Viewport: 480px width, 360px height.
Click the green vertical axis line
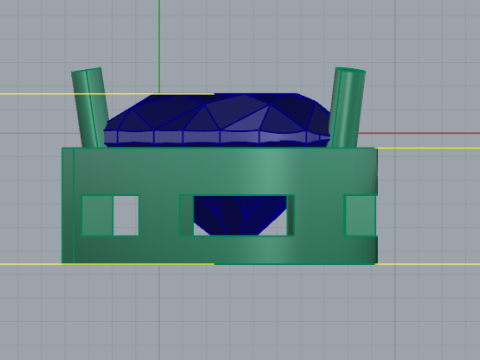point(159,46)
